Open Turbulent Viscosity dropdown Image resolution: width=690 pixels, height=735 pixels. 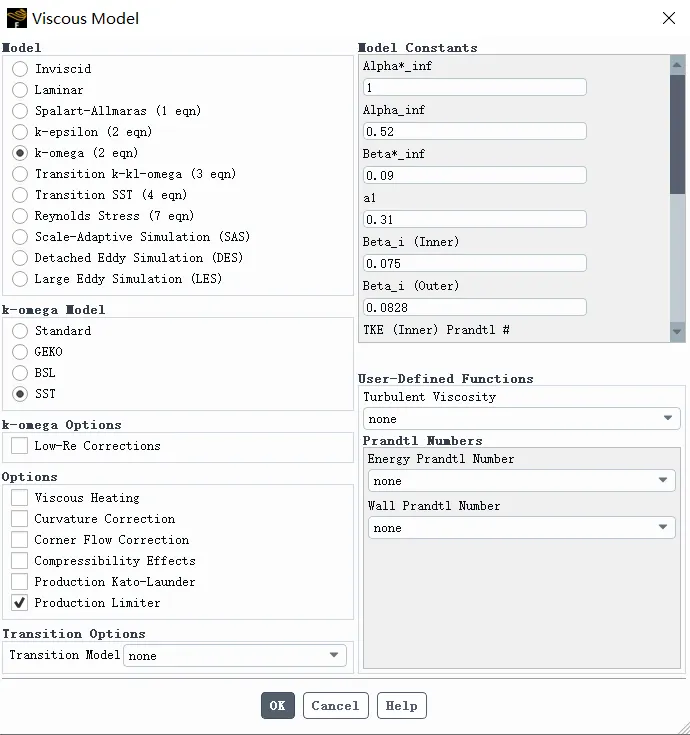(521, 419)
